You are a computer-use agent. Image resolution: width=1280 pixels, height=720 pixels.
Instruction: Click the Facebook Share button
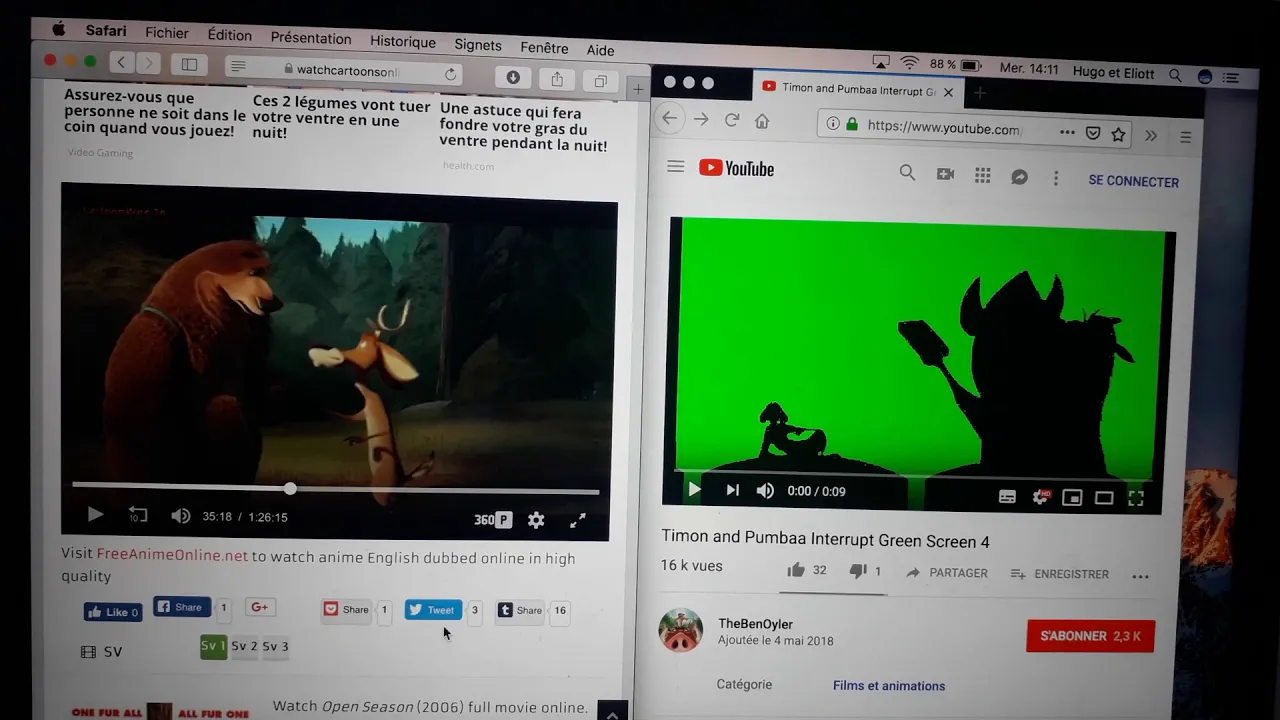tap(181, 607)
